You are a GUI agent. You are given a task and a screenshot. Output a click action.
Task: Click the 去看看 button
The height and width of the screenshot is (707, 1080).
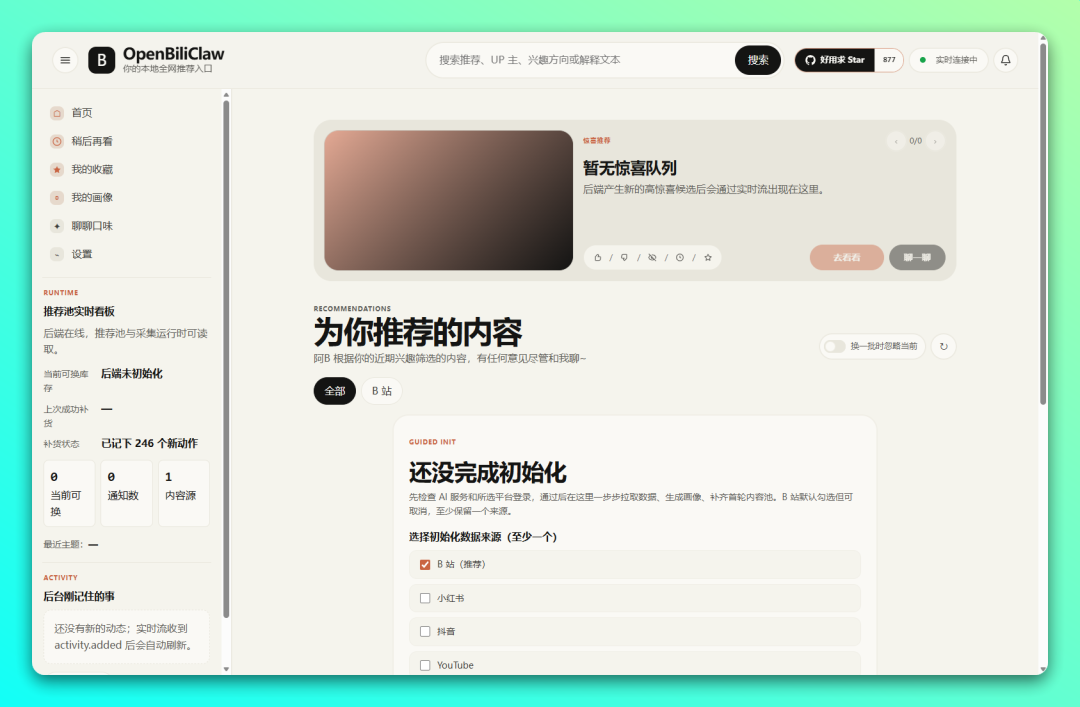(847, 257)
